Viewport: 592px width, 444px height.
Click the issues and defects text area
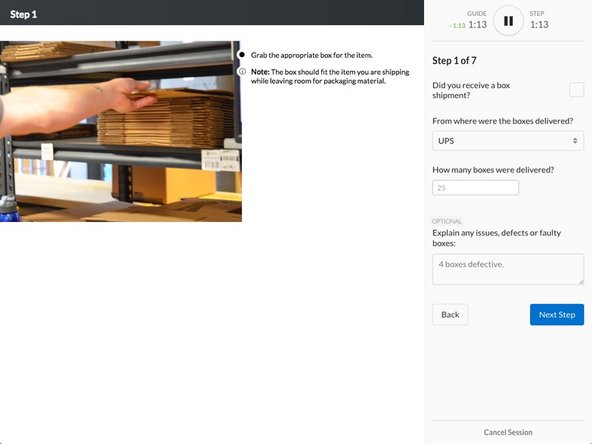click(508, 269)
